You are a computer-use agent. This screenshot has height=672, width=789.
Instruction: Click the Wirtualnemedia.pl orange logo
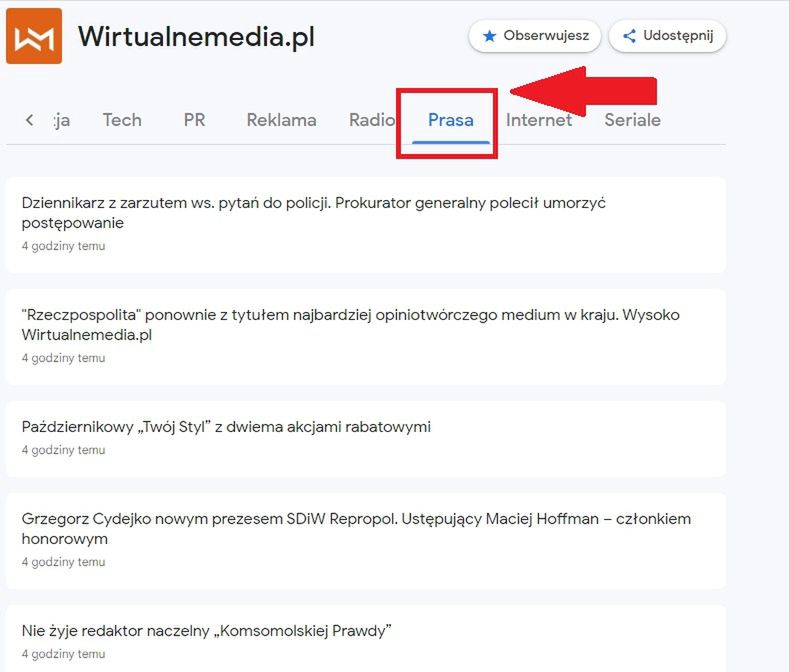pyautogui.click(x=34, y=36)
